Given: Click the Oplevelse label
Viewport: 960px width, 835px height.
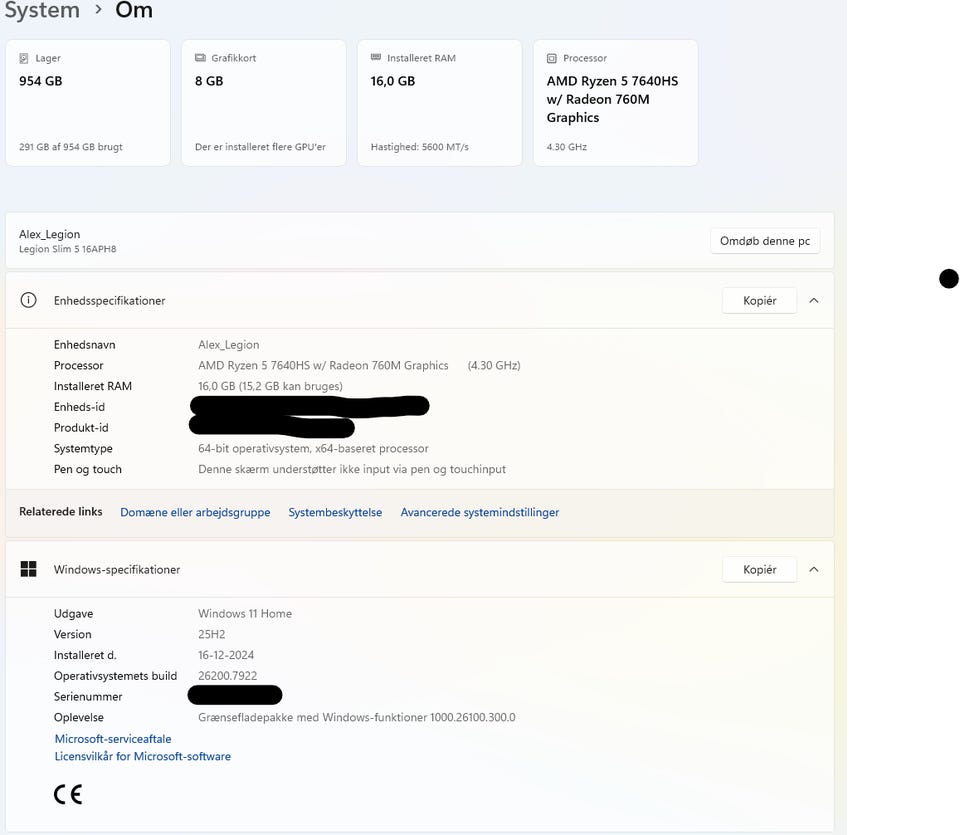Looking at the screenshot, I should coord(78,717).
